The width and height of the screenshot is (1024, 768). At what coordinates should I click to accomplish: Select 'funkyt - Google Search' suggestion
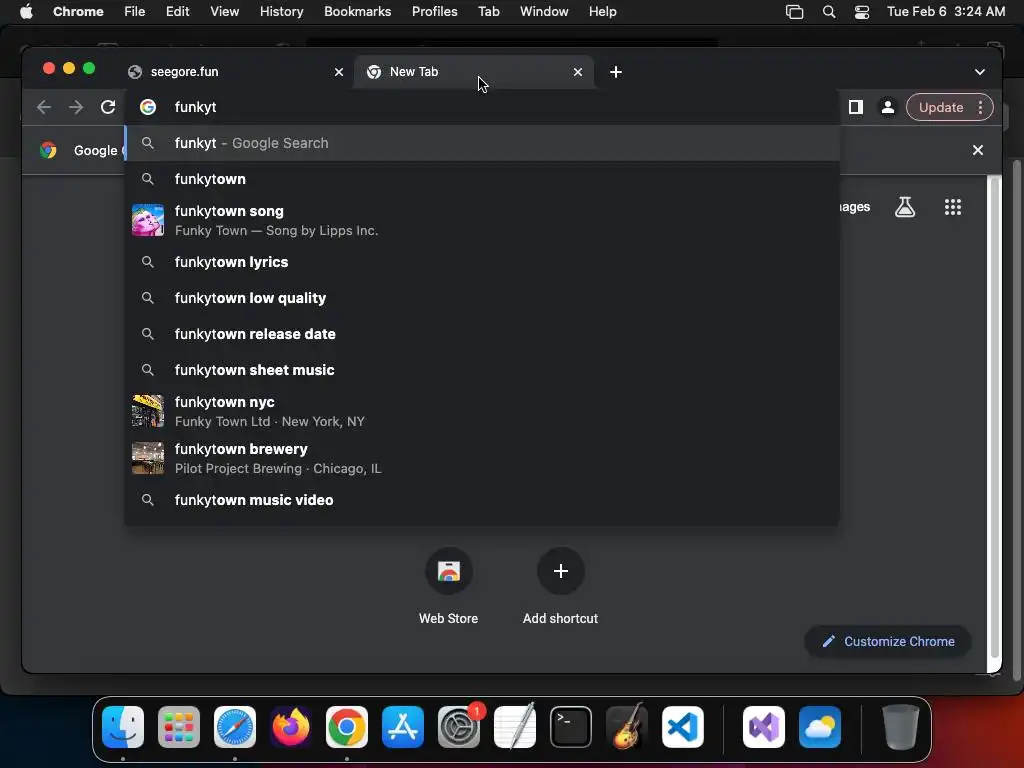(481, 143)
